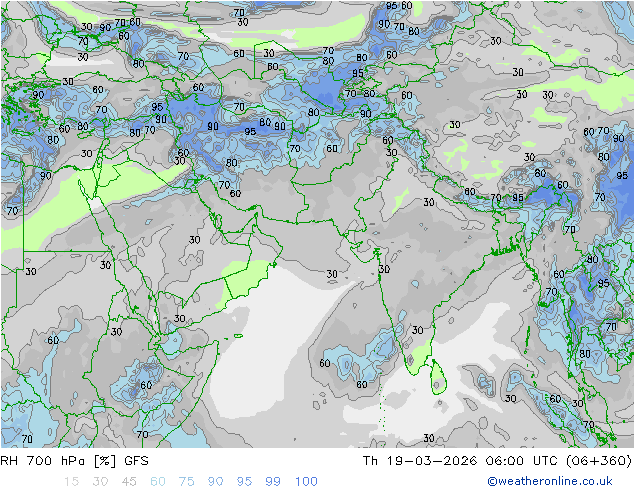Click the legend value 75
634x490 pixels.
tap(186, 482)
